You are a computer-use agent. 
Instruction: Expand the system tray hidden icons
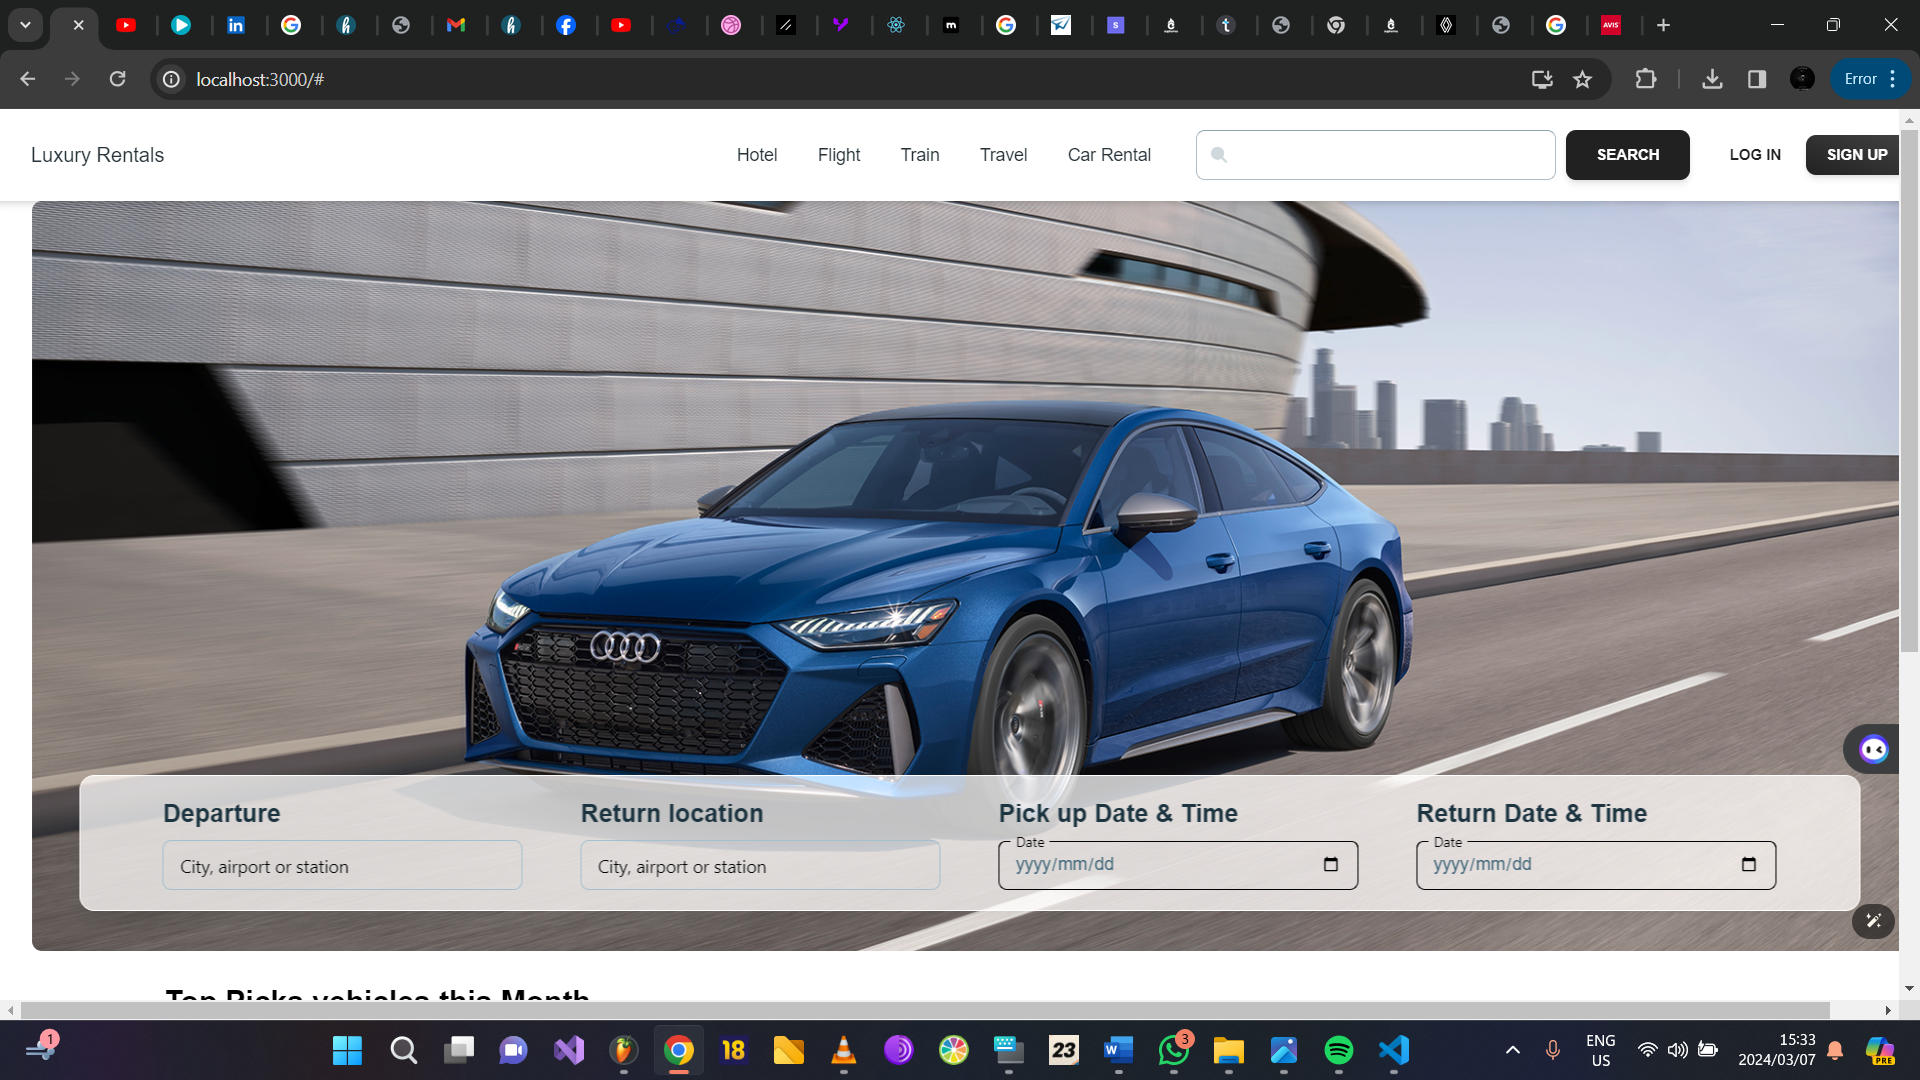coord(1513,1050)
